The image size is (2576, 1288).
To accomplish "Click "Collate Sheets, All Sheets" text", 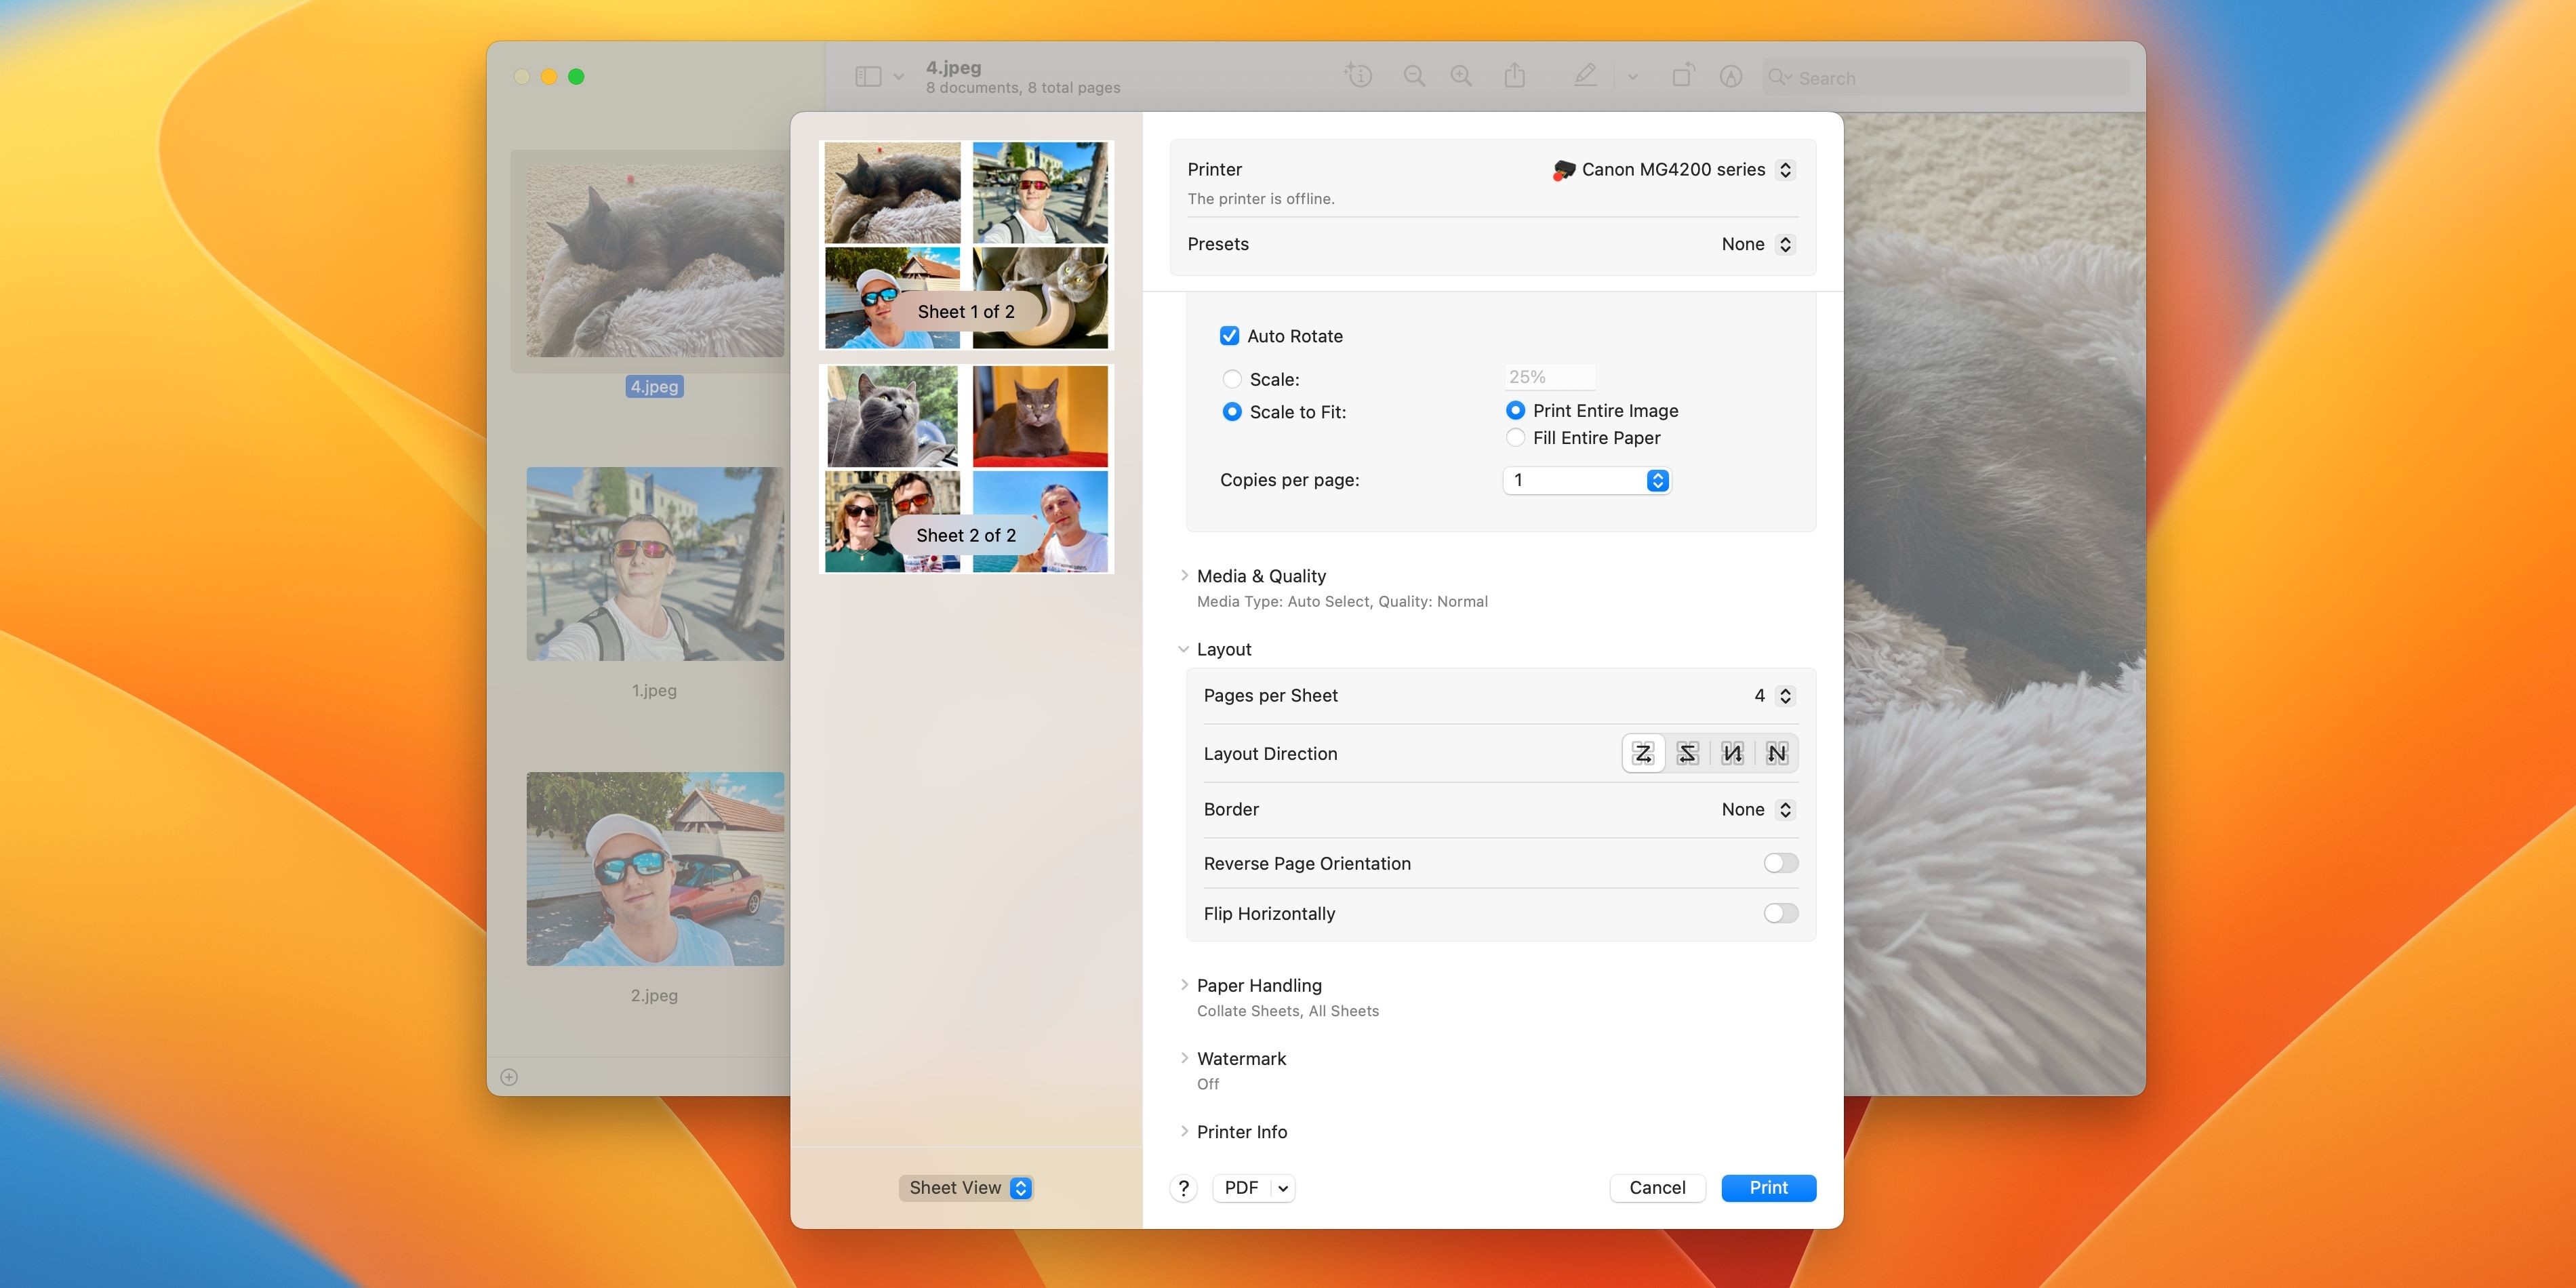I will click(x=1288, y=1011).
